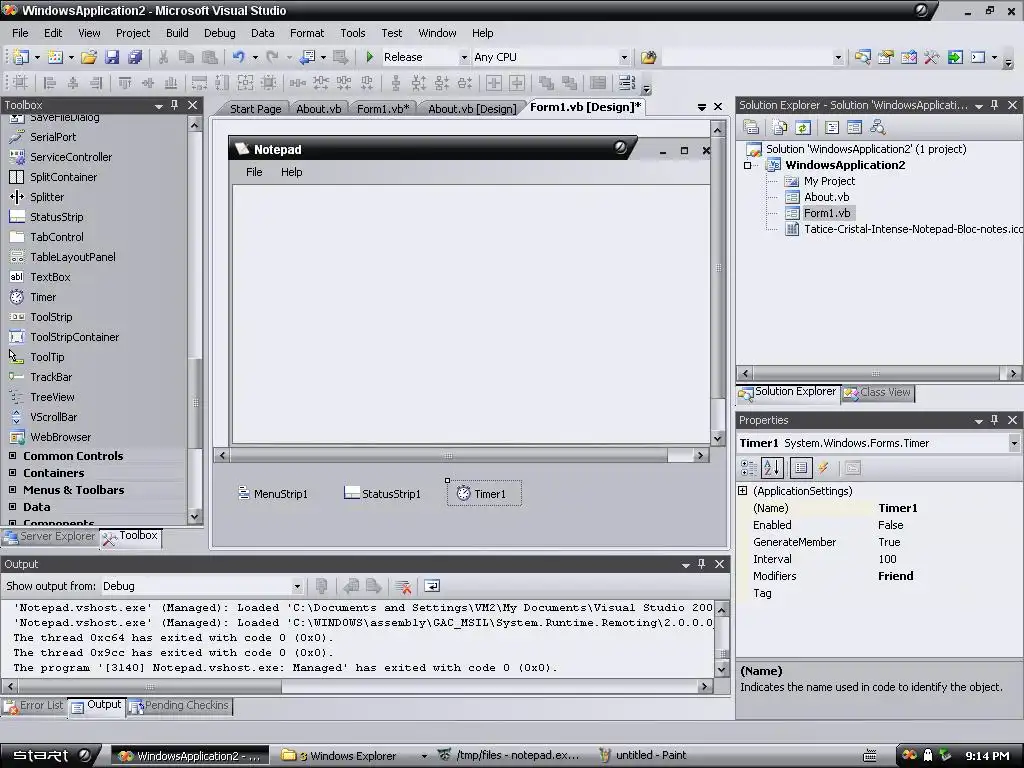This screenshot has height=768, width=1024.
Task: Toggle auto-hide pin on Output panel
Action: 701,564
